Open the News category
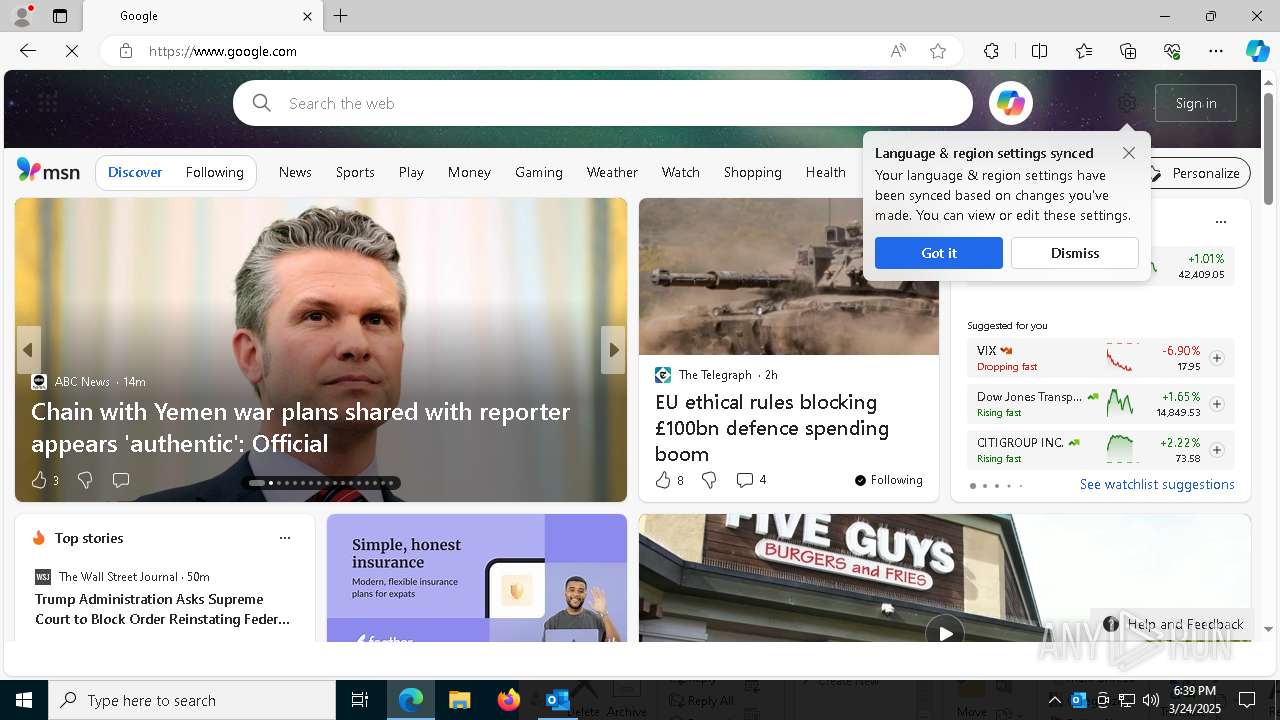This screenshot has height=720, width=1280. click(x=295, y=172)
